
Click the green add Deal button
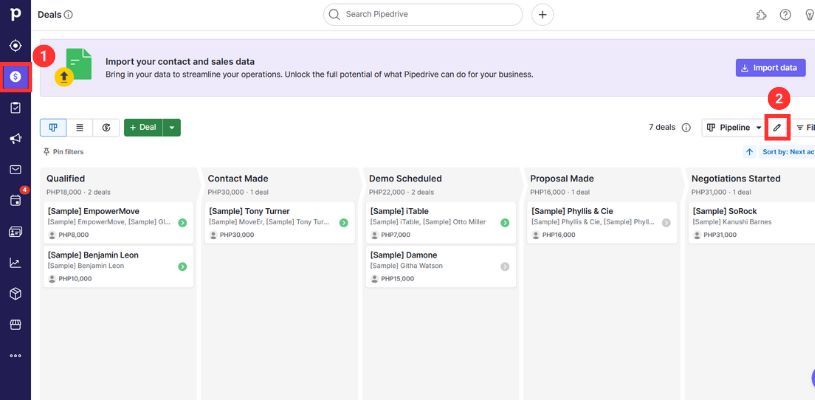[x=143, y=127]
